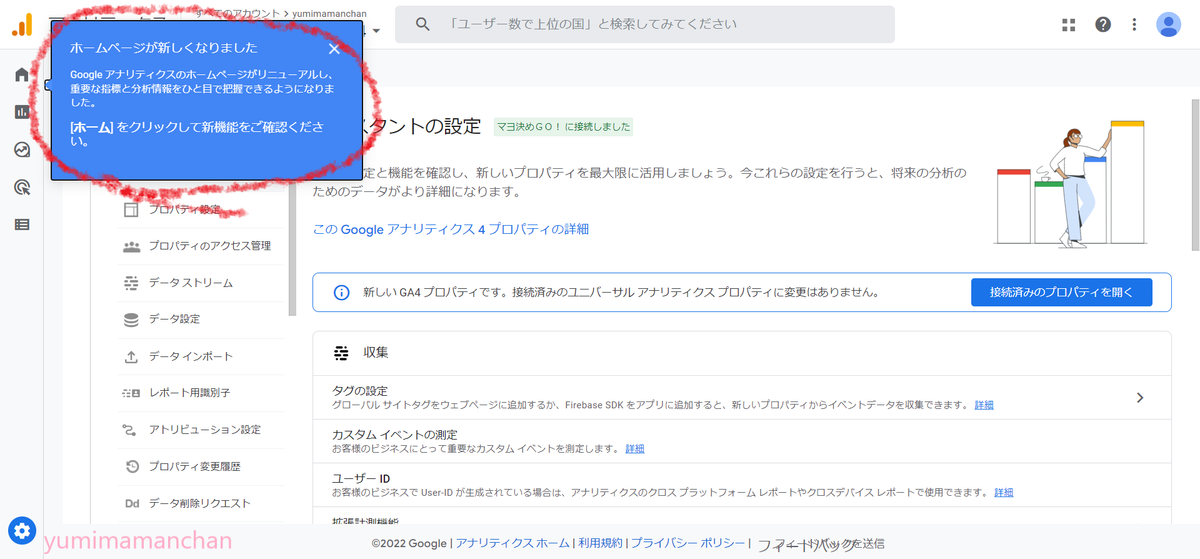Open アナリティクス ホーム footer link
This screenshot has width=1200, height=559.
click(x=513, y=543)
